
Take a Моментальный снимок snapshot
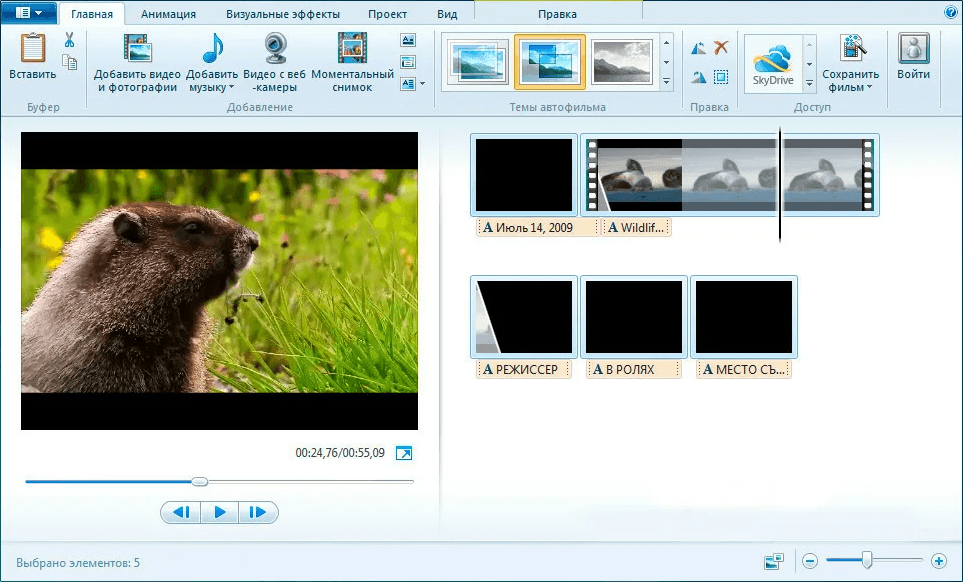(352, 50)
